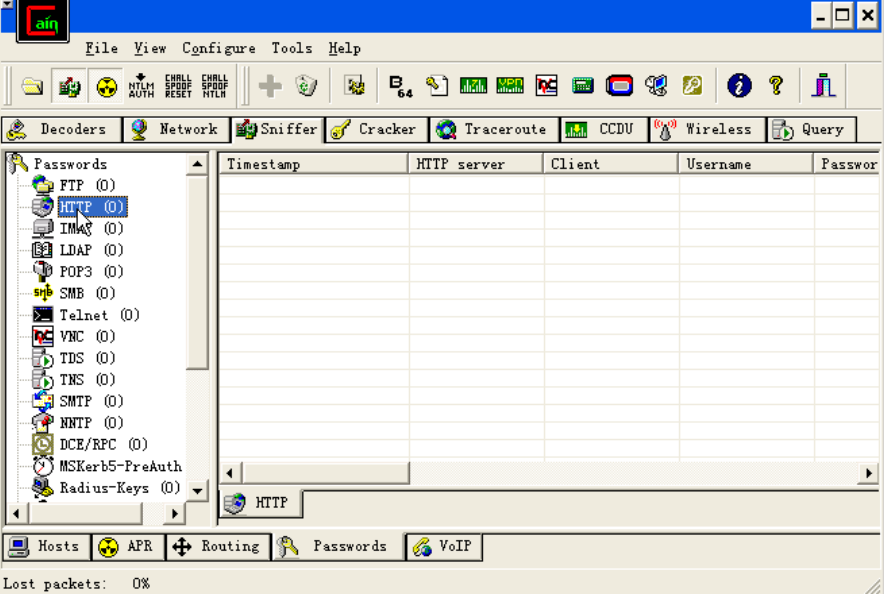Image resolution: width=884 pixels, height=594 pixels.
Task: Open the RSA SecurID token calculator icon
Action: [x=619, y=86]
